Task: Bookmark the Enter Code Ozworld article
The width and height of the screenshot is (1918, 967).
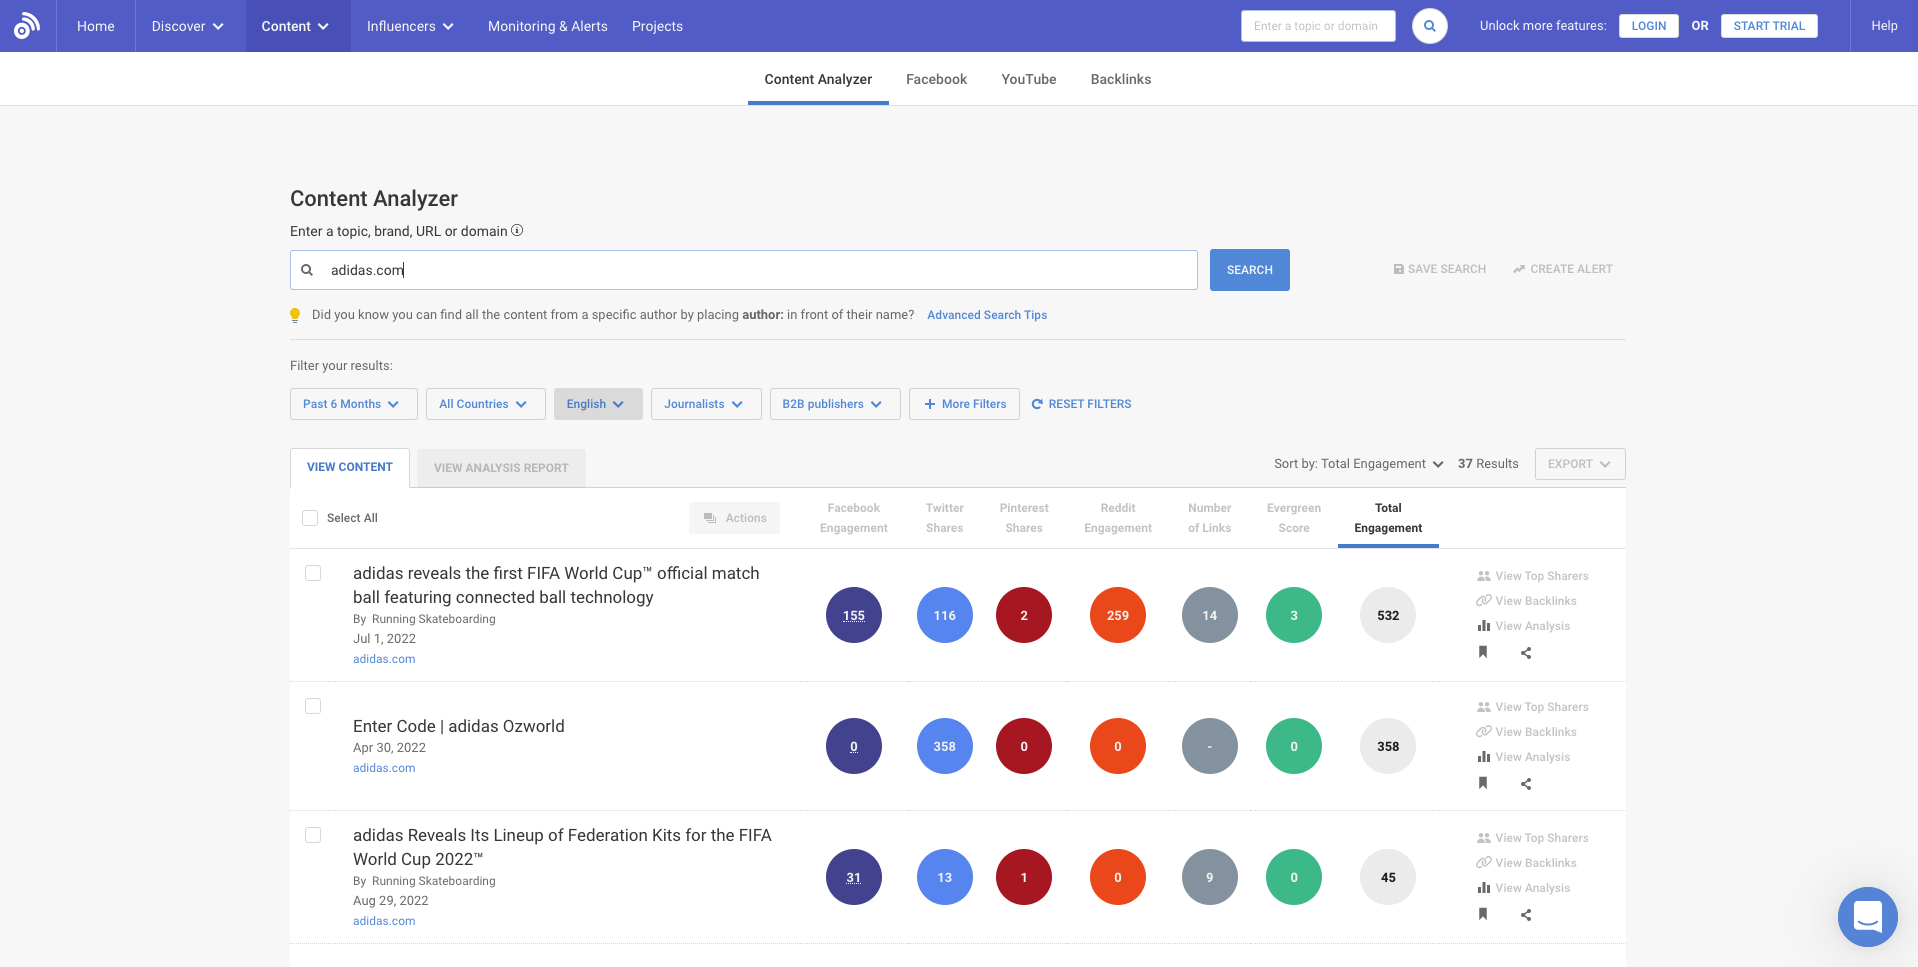Action: click(1483, 783)
